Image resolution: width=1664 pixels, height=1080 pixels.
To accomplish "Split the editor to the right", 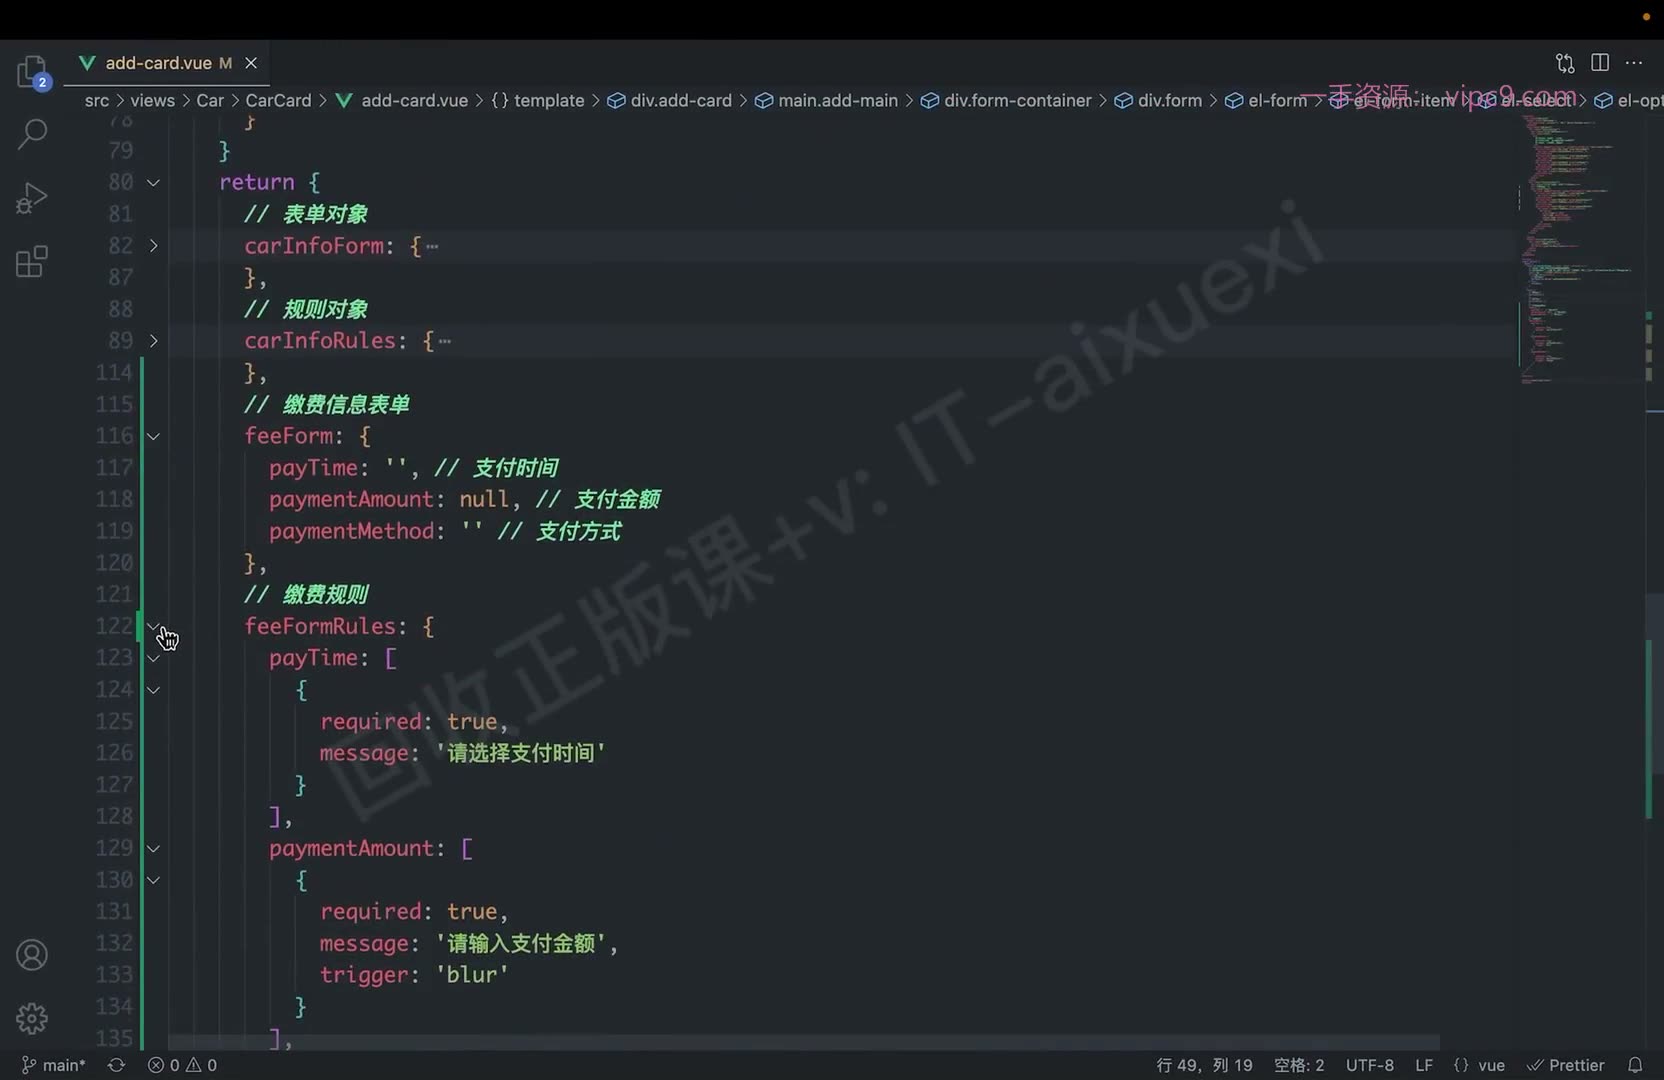I will [1600, 62].
